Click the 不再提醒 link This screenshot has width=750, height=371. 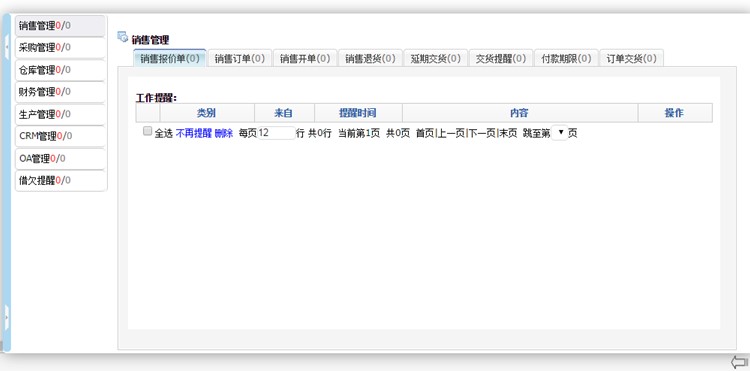(193, 133)
